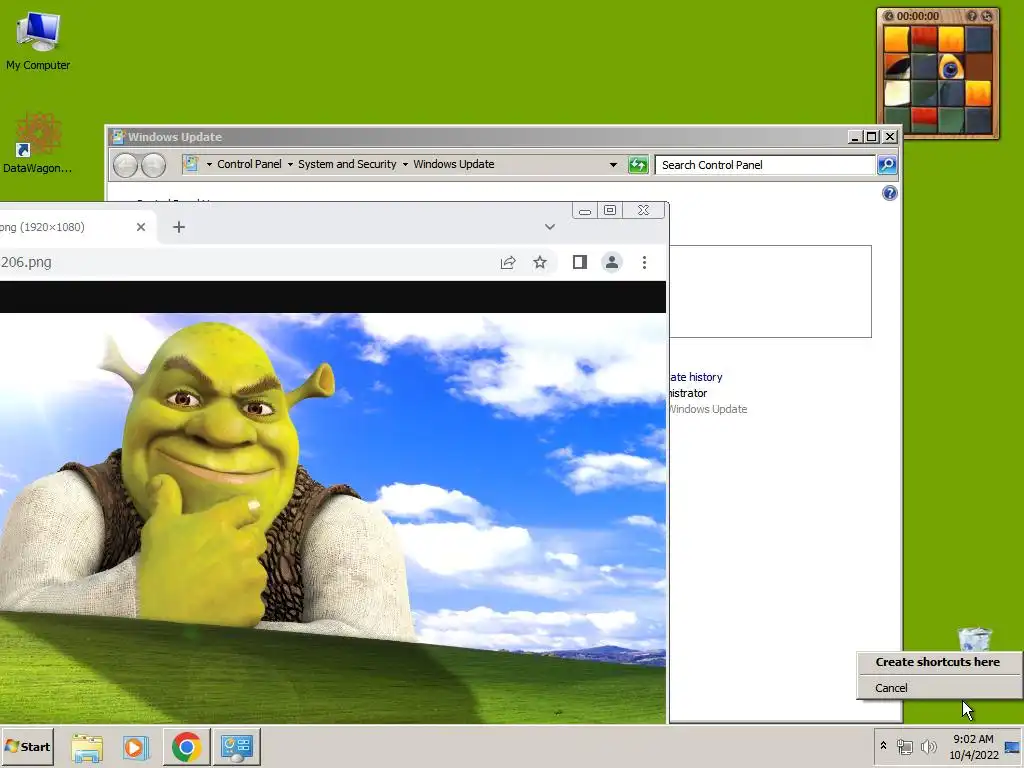
Task: Open Chrome's tab search chevron
Action: coord(550,227)
